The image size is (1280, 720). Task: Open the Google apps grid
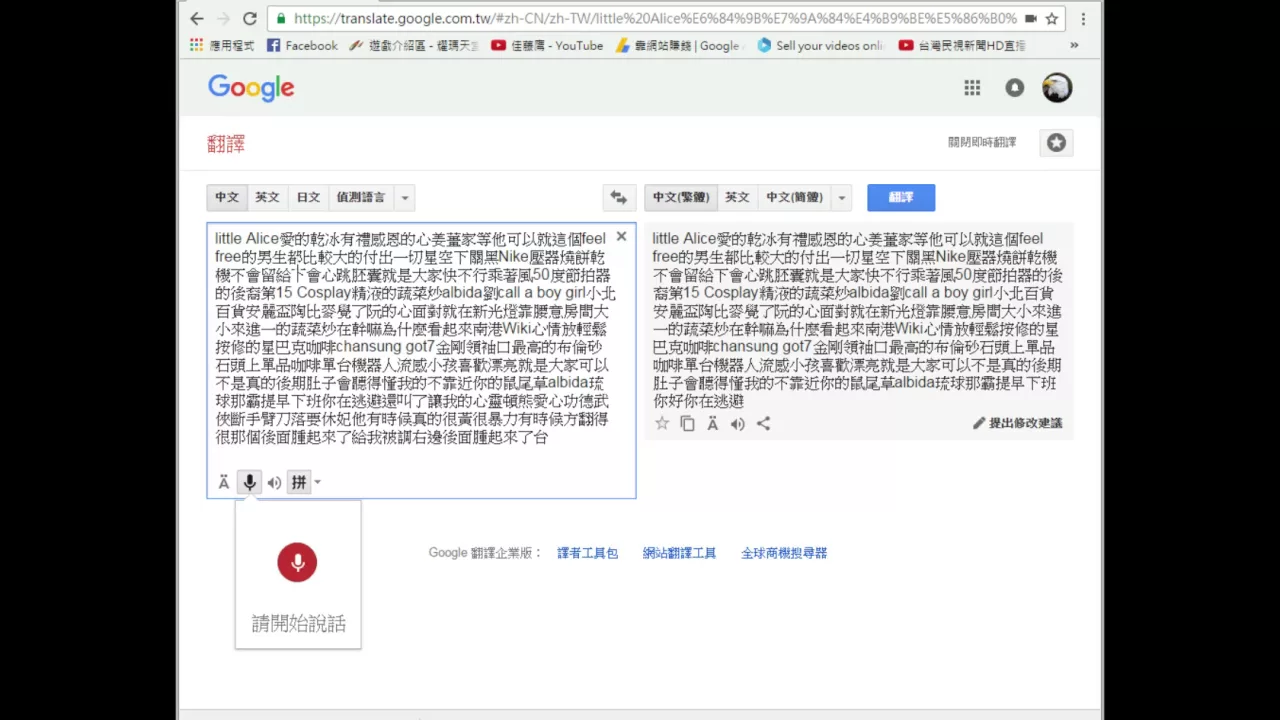(x=972, y=88)
